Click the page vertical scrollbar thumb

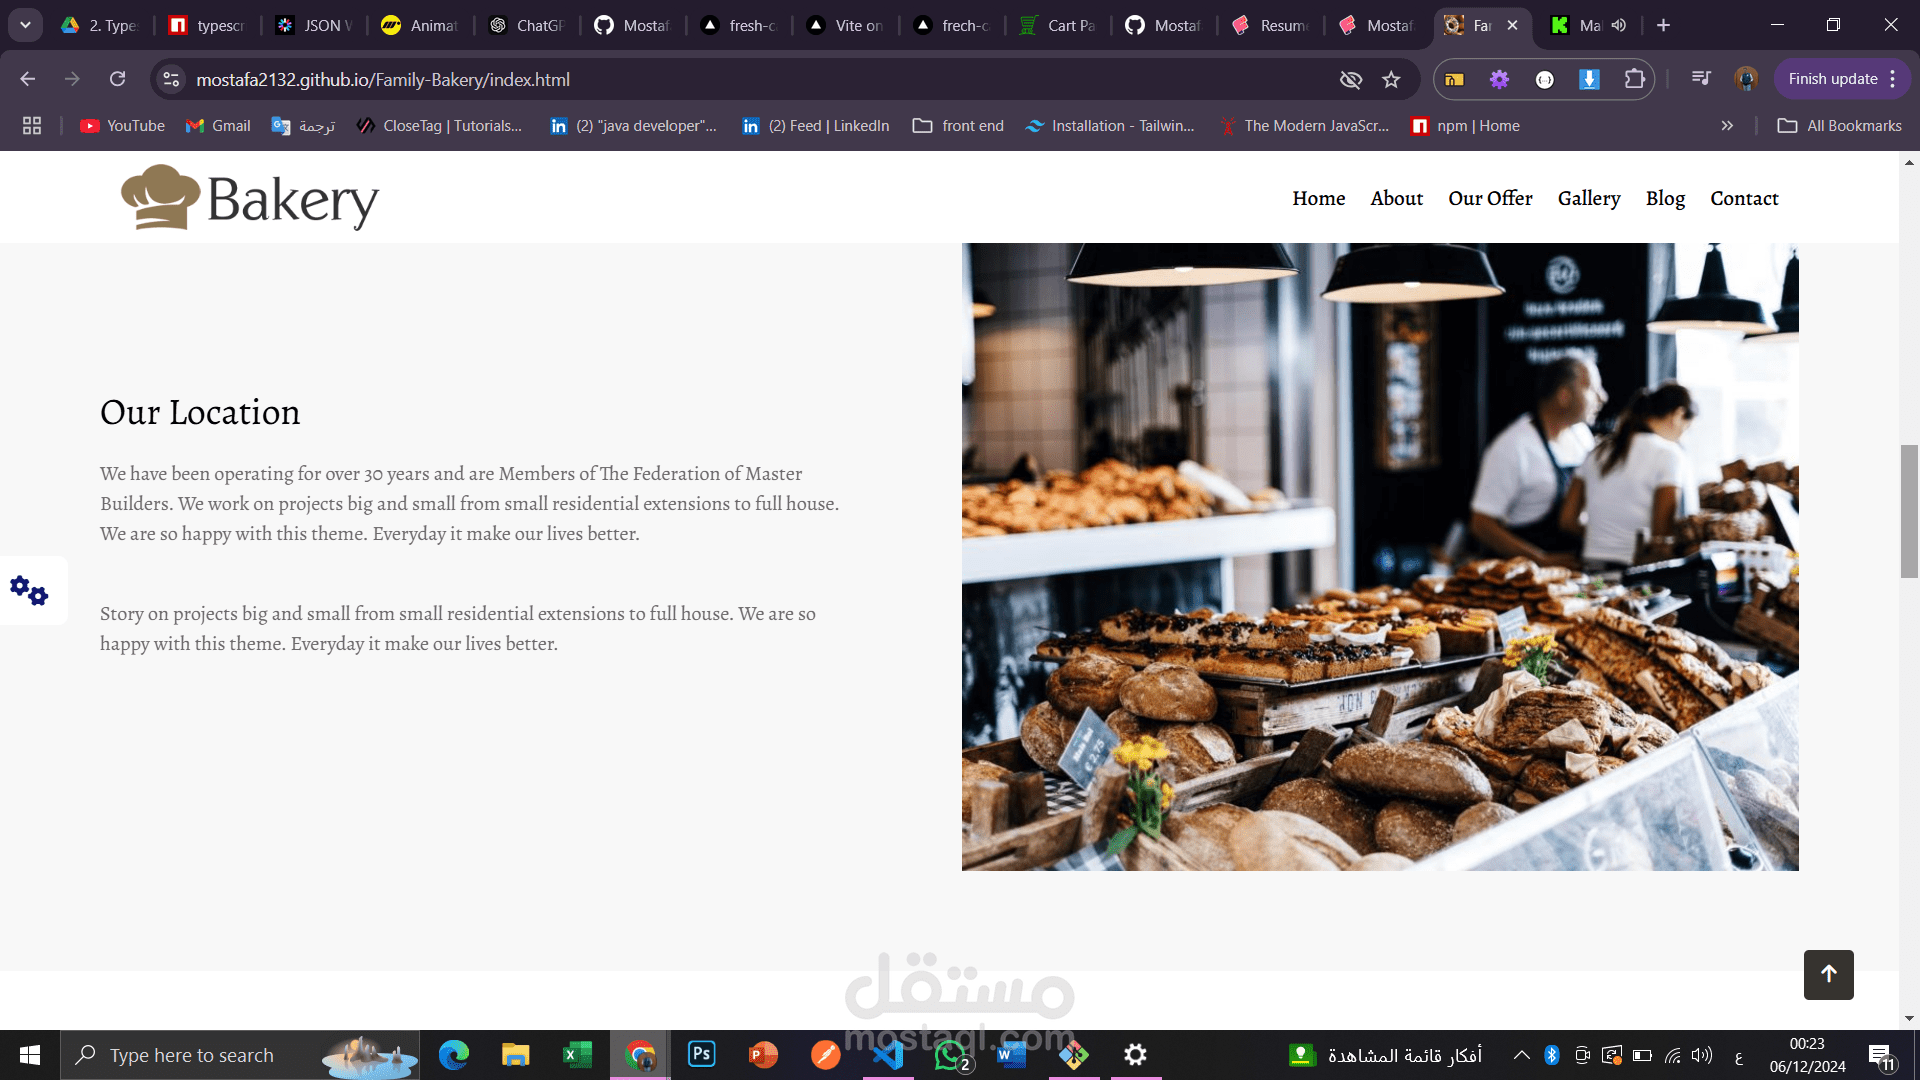tap(1909, 510)
